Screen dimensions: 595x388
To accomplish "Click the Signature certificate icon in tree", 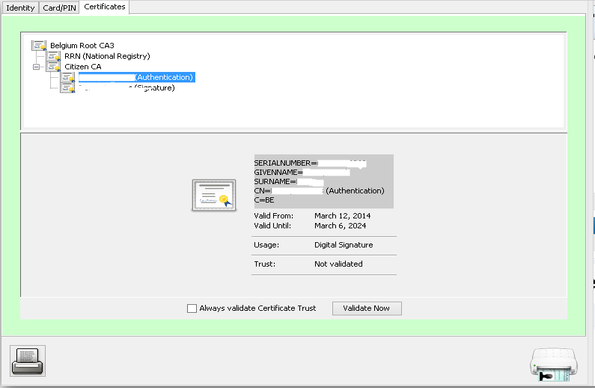I will pos(68,88).
